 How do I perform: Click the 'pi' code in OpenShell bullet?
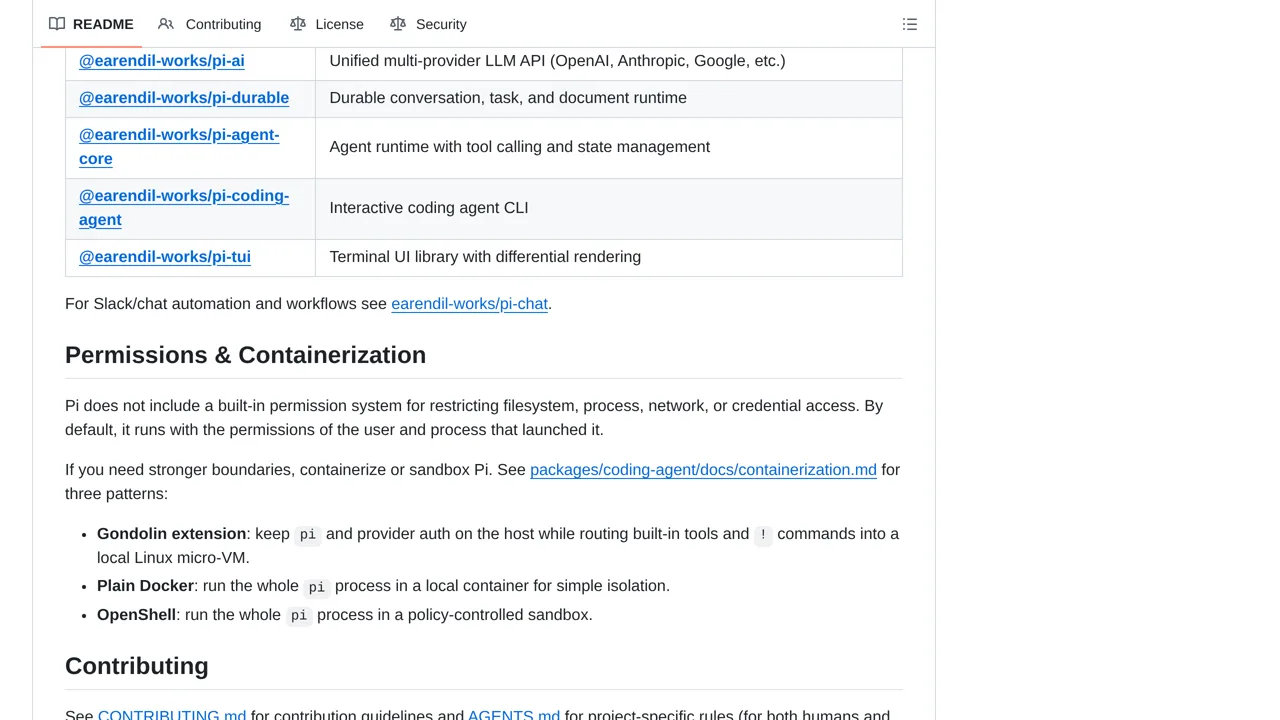pyautogui.click(x=299, y=616)
